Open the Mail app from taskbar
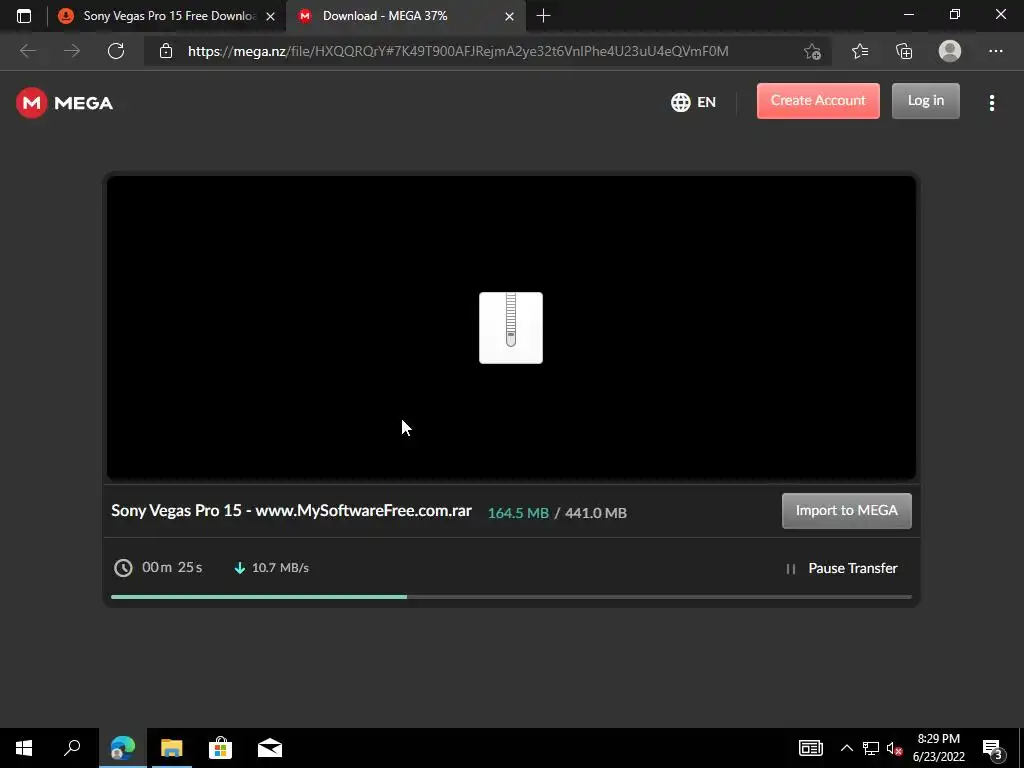 [x=270, y=748]
